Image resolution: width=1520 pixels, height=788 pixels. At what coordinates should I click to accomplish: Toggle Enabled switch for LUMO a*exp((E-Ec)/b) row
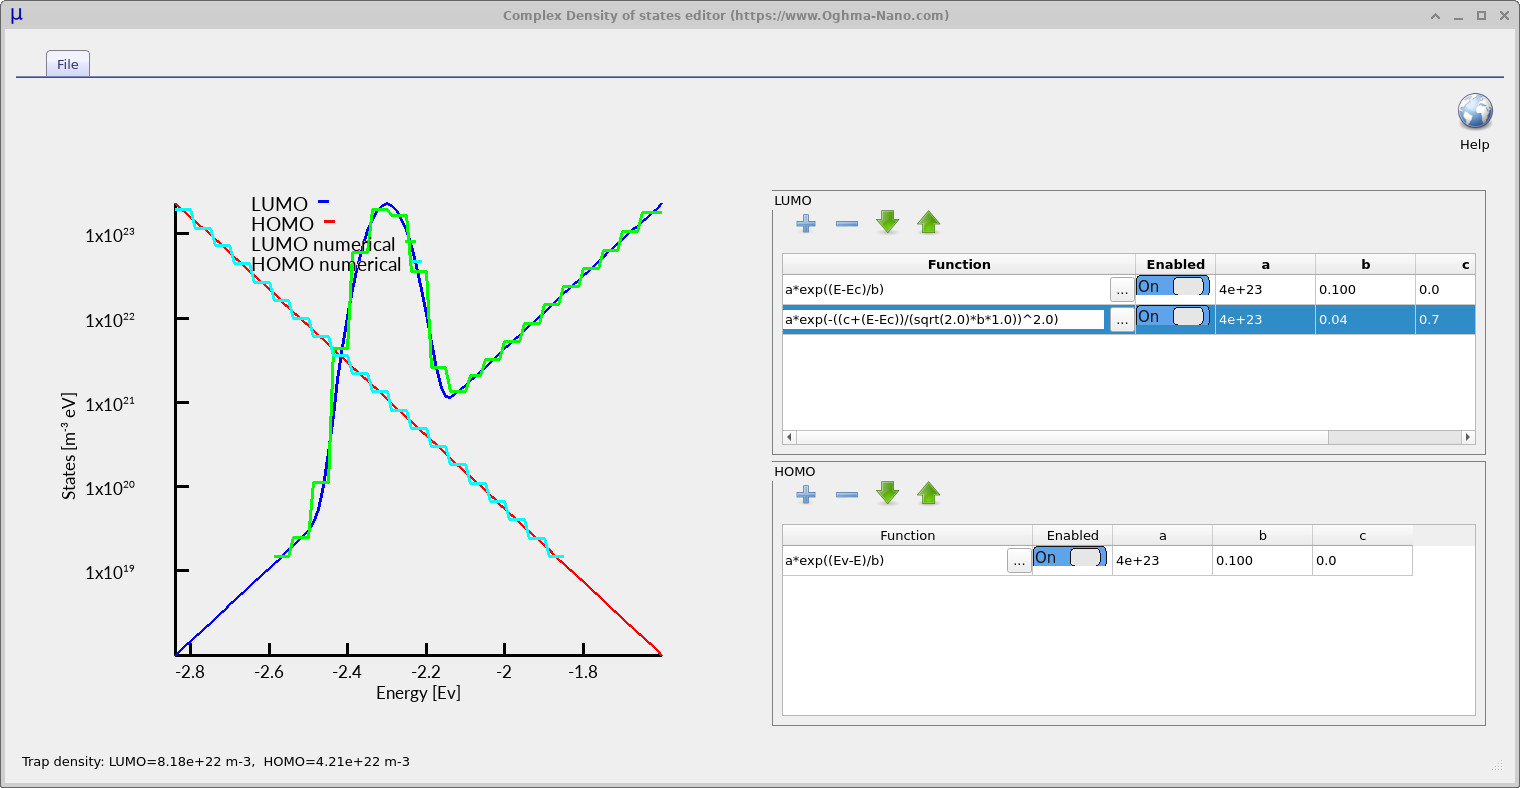point(1174,286)
